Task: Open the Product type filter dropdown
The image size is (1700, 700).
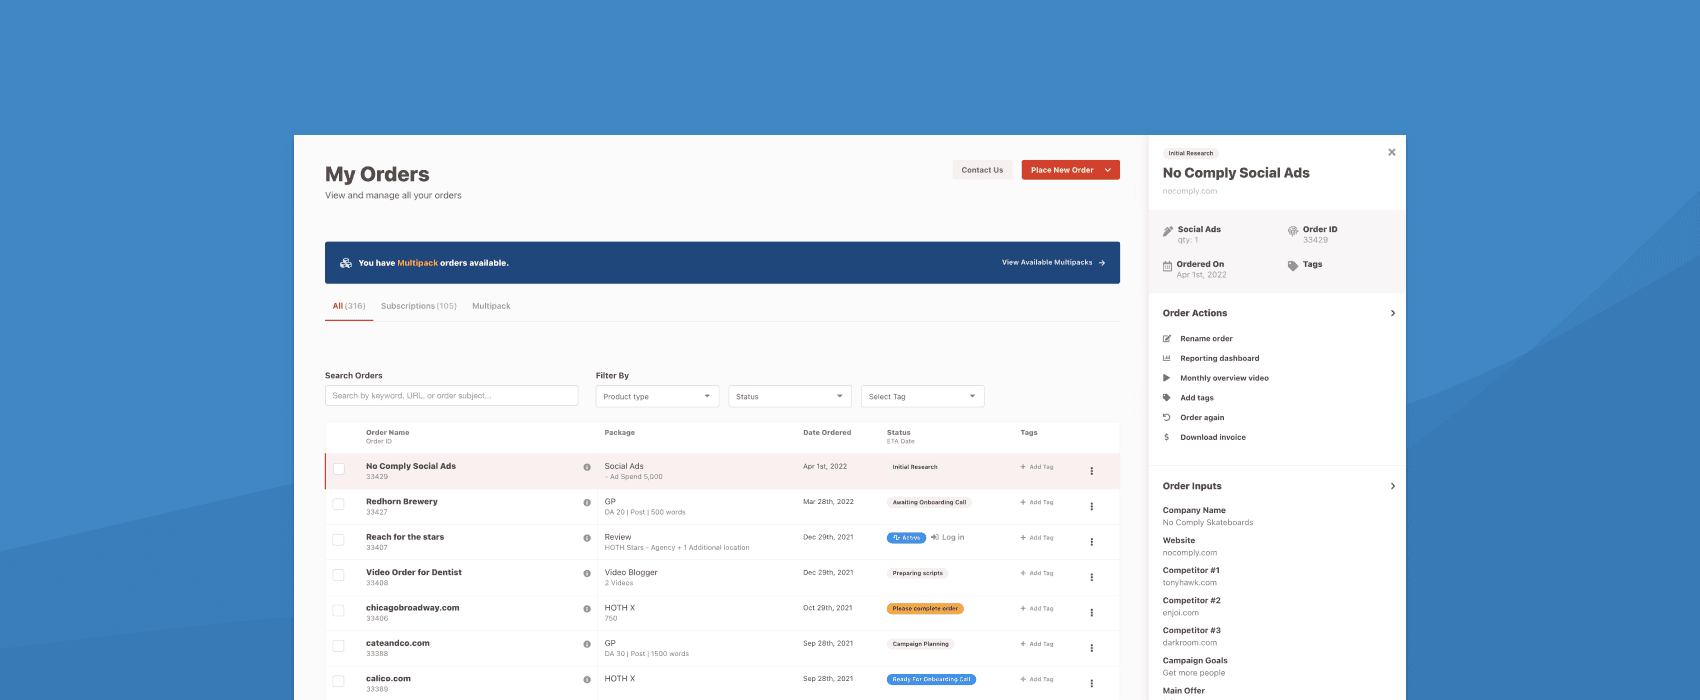Action: pyautogui.click(x=658, y=396)
